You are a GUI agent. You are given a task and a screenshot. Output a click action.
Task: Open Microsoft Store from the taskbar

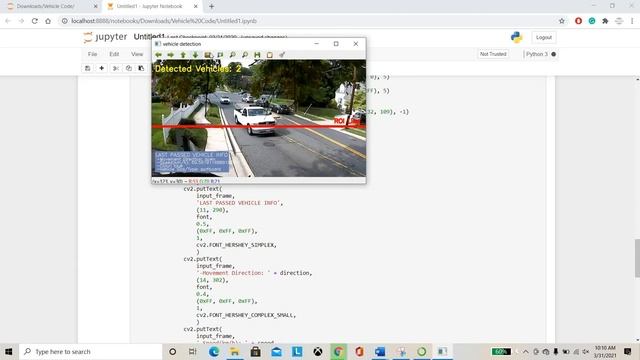256,351
